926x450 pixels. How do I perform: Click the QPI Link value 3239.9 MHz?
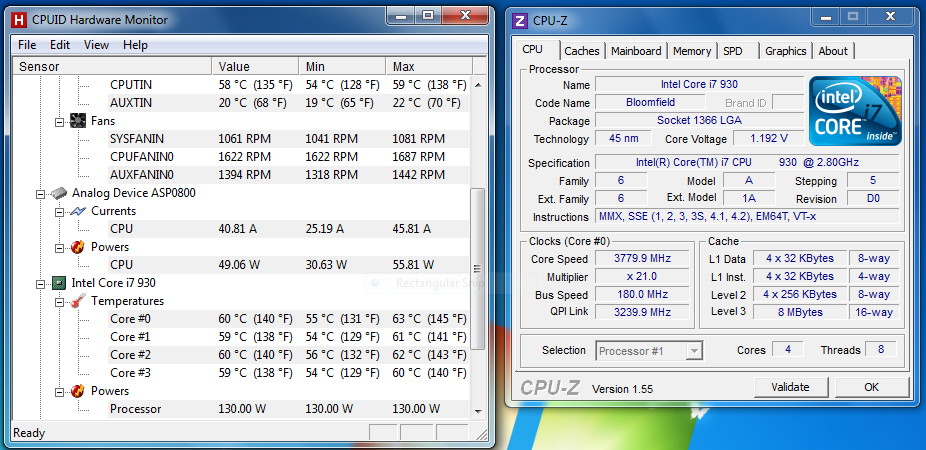[642, 312]
